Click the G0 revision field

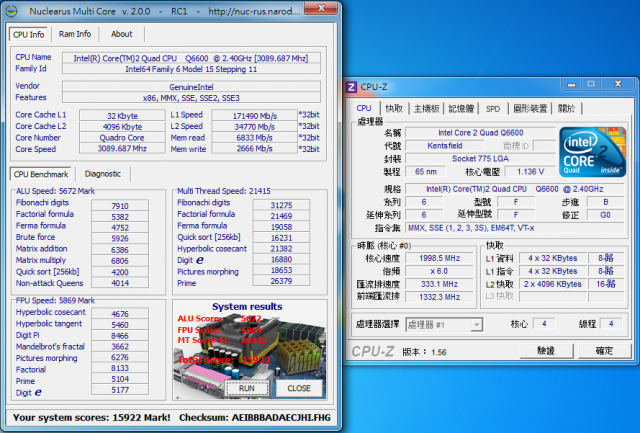coord(605,215)
